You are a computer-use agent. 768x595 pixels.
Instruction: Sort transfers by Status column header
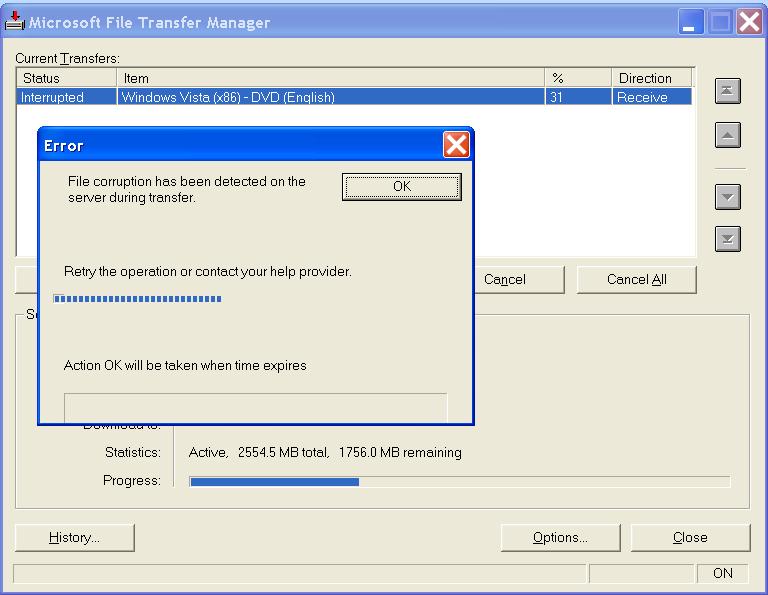pos(67,78)
